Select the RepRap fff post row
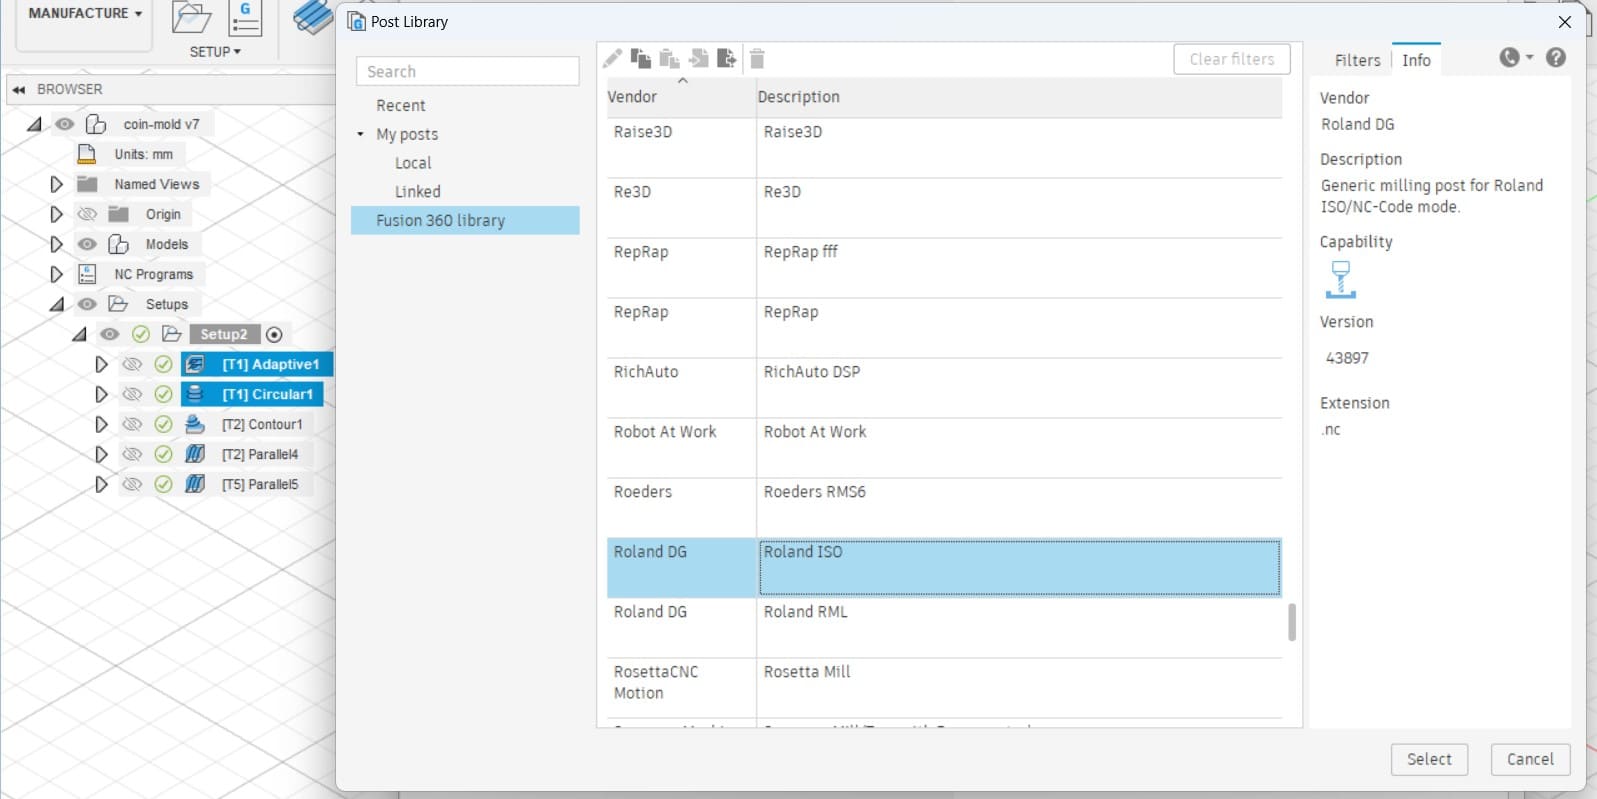1597x799 pixels. point(944,268)
